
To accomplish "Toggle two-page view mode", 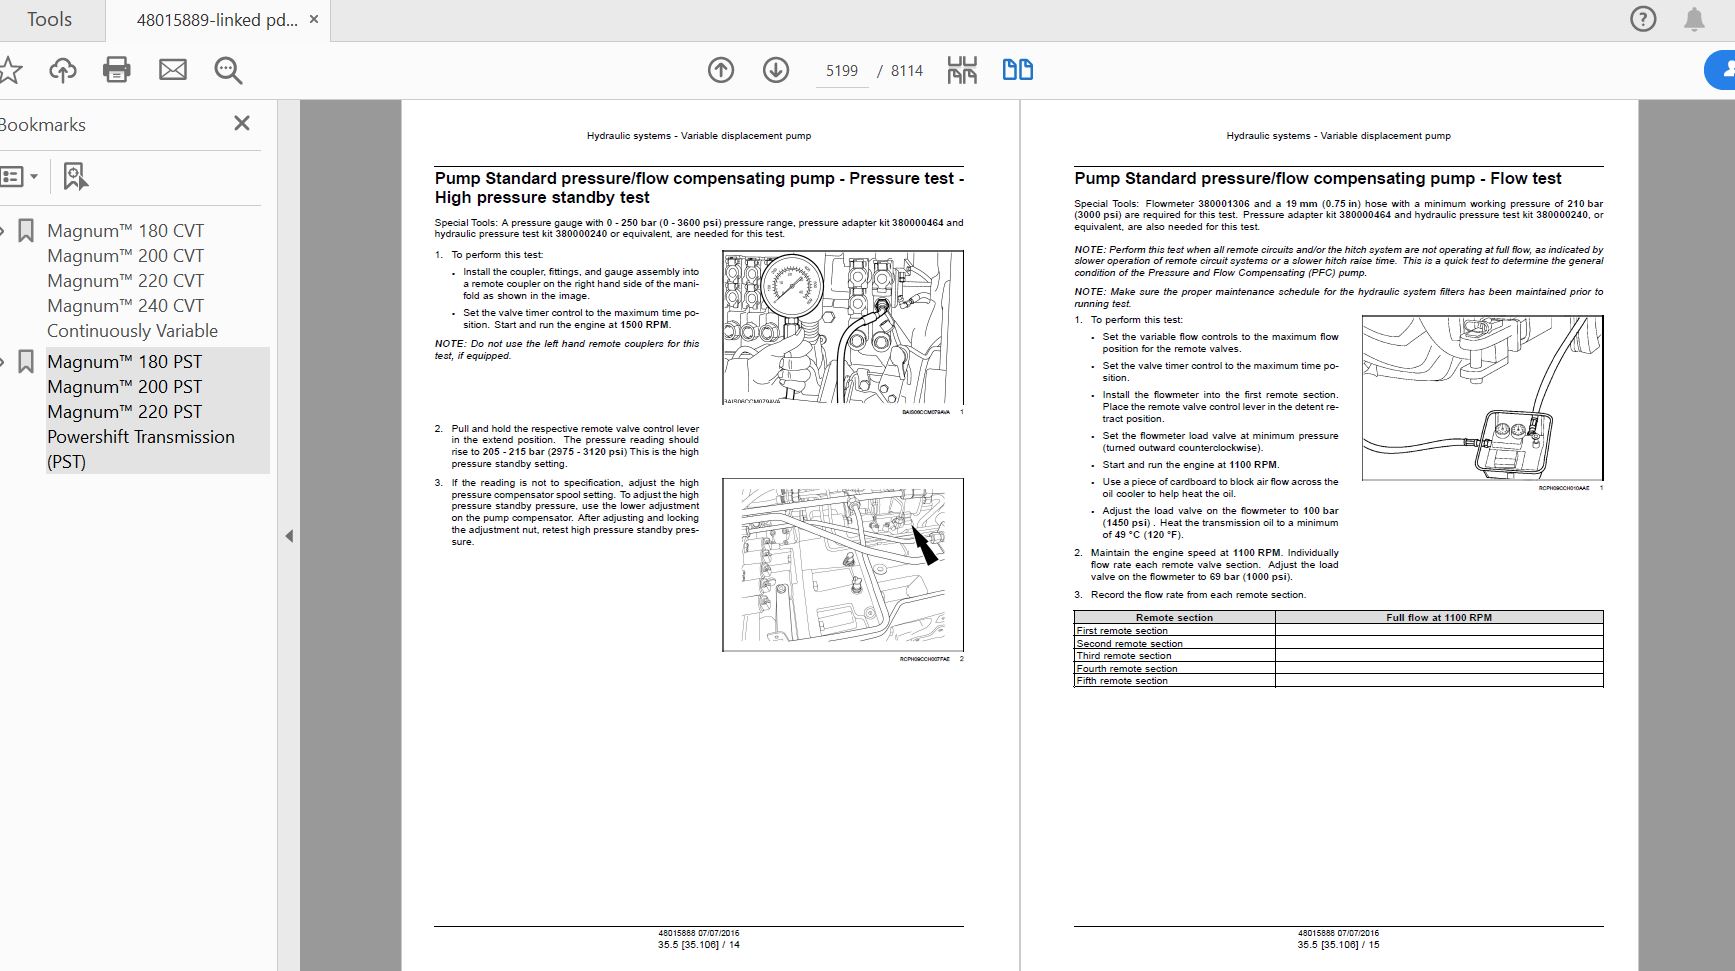I will [1017, 70].
